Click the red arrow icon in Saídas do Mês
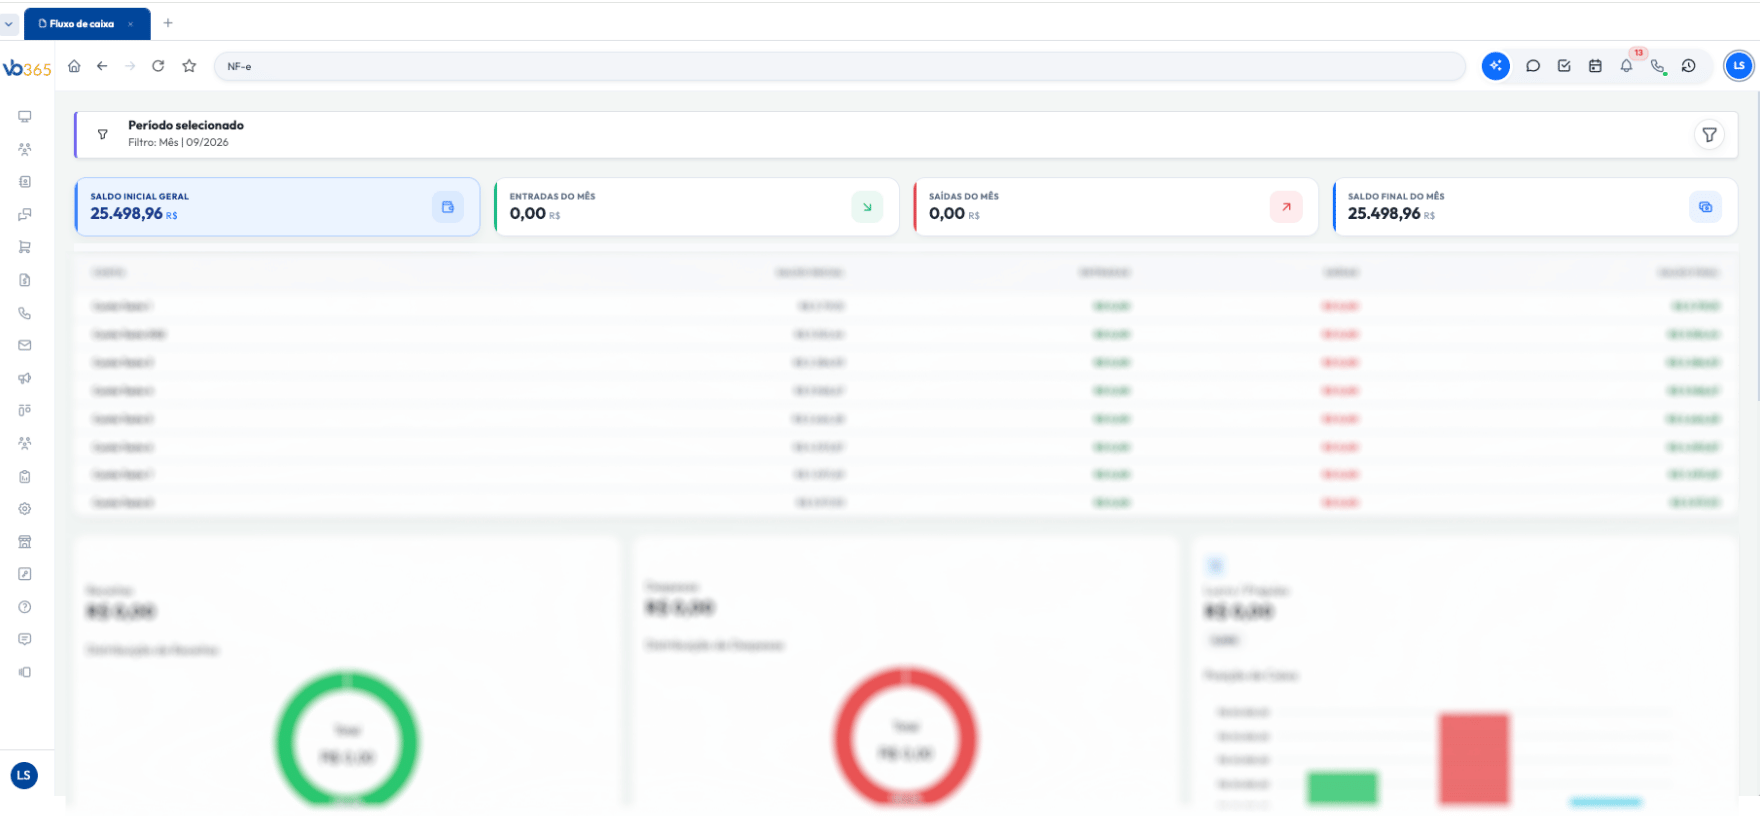The image size is (1760, 816). click(x=1286, y=207)
